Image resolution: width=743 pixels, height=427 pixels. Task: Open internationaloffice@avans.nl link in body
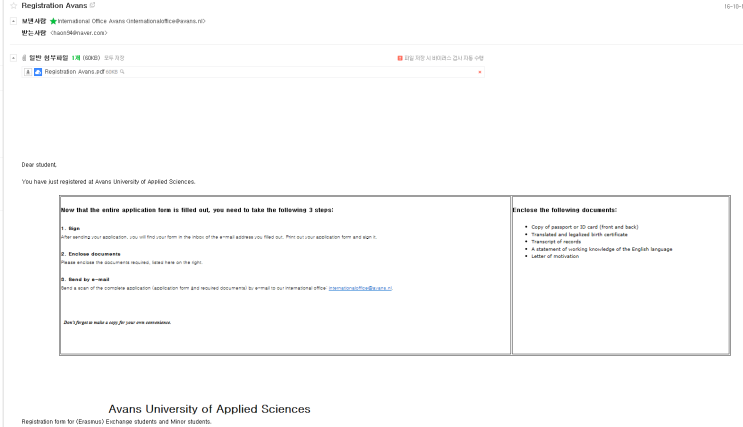(x=360, y=288)
